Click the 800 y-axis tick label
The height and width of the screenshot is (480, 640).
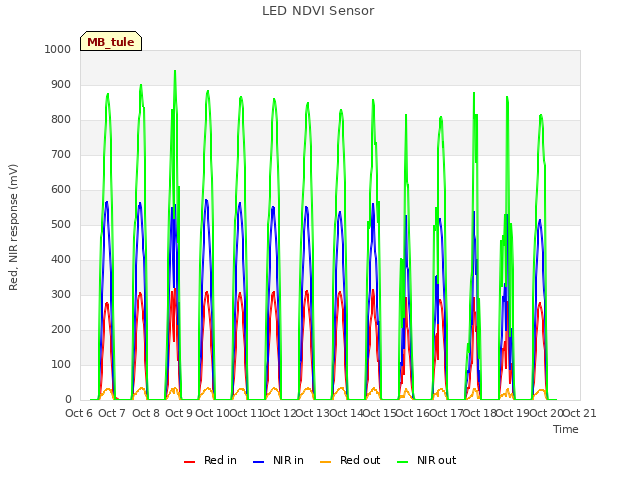[x=61, y=120]
